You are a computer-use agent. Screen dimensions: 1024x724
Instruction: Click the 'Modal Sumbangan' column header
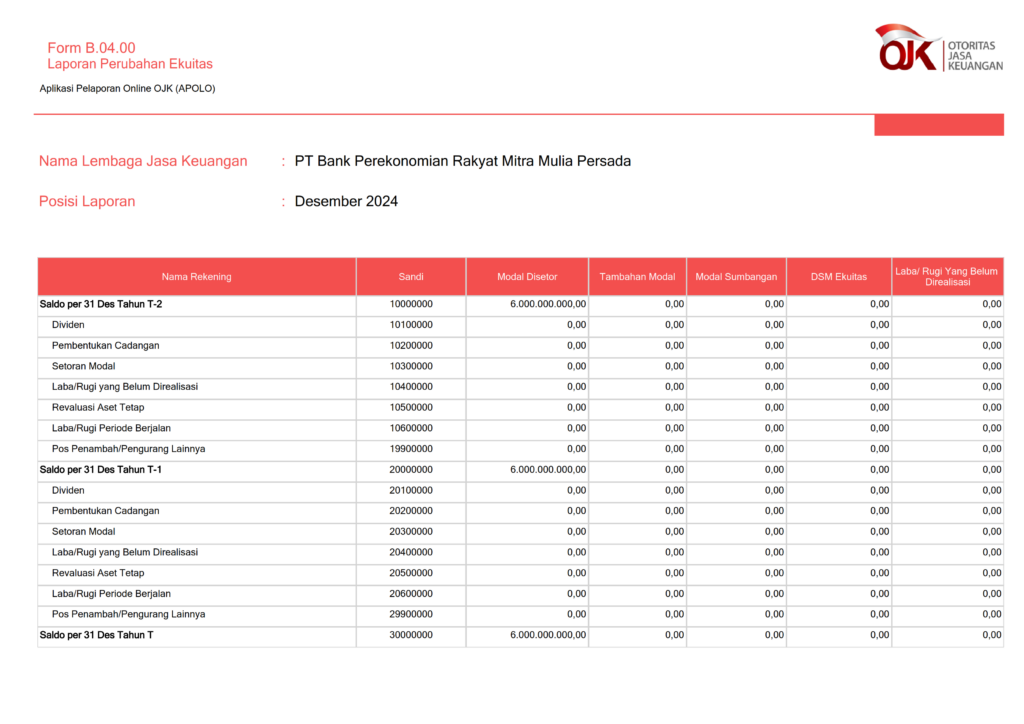click(736, 277)
